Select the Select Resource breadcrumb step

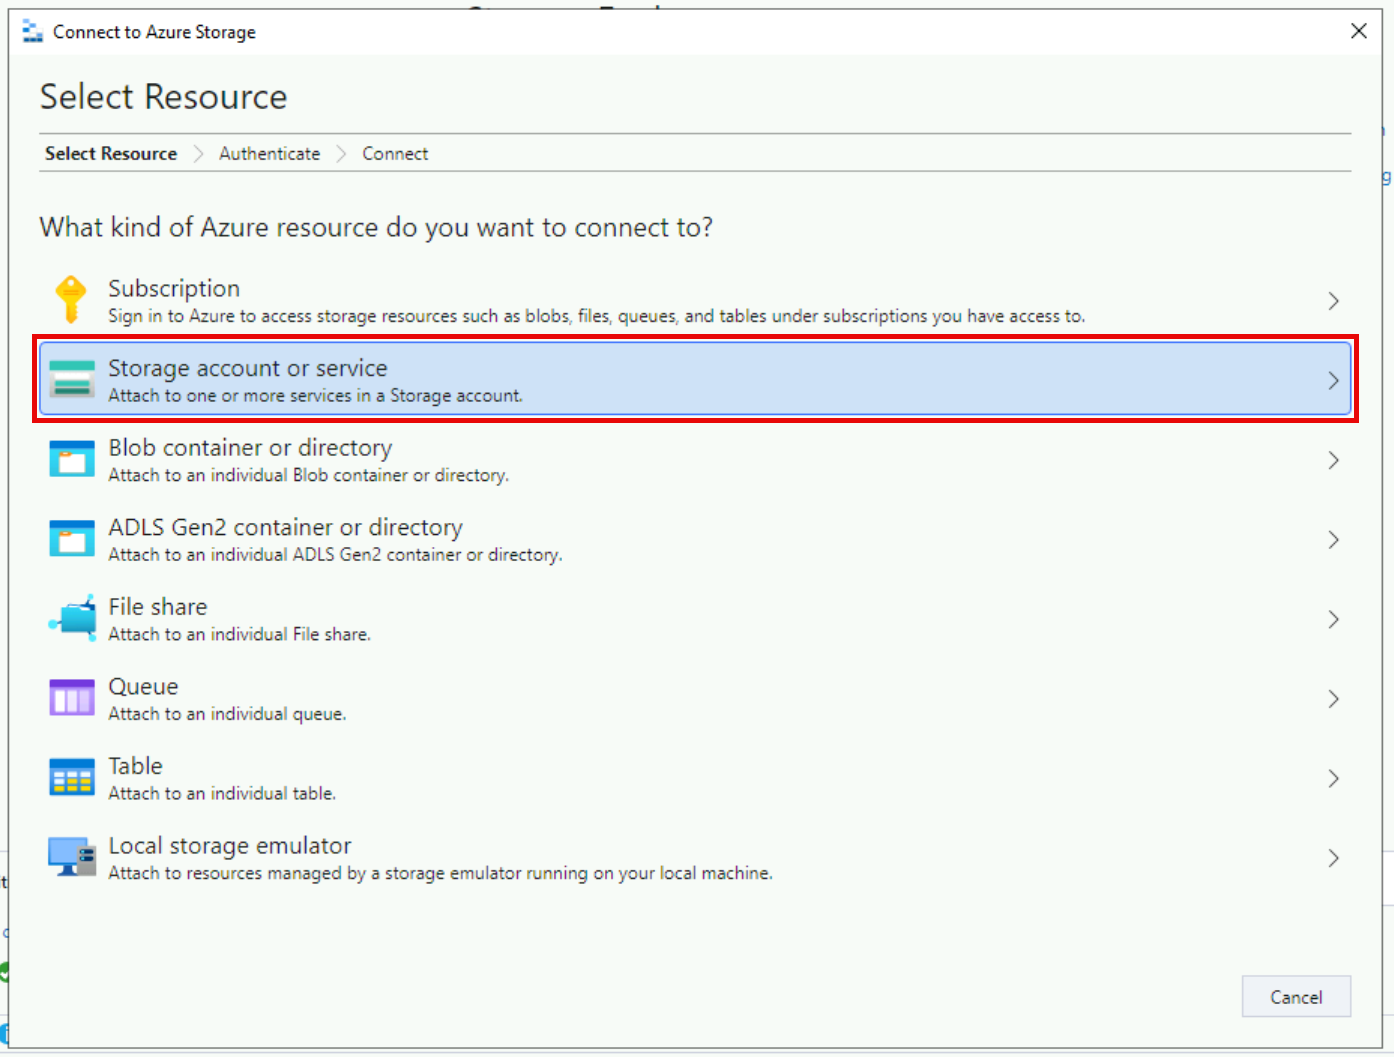pyautogui.click(x=111, y=154)
